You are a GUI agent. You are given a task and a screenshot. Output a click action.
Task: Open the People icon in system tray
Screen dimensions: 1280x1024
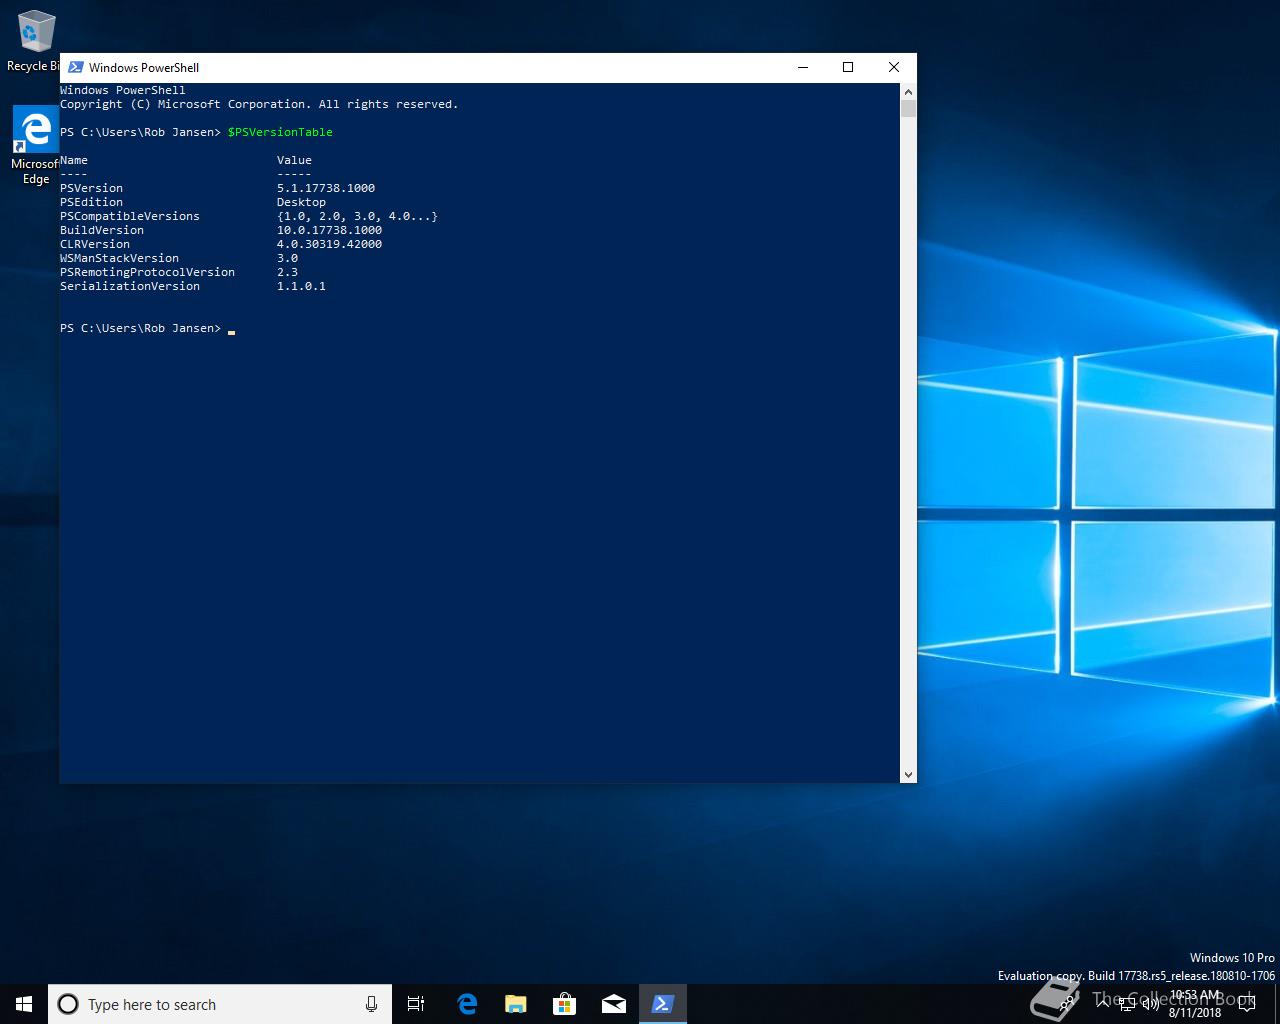click(x=1068, y=1004)
